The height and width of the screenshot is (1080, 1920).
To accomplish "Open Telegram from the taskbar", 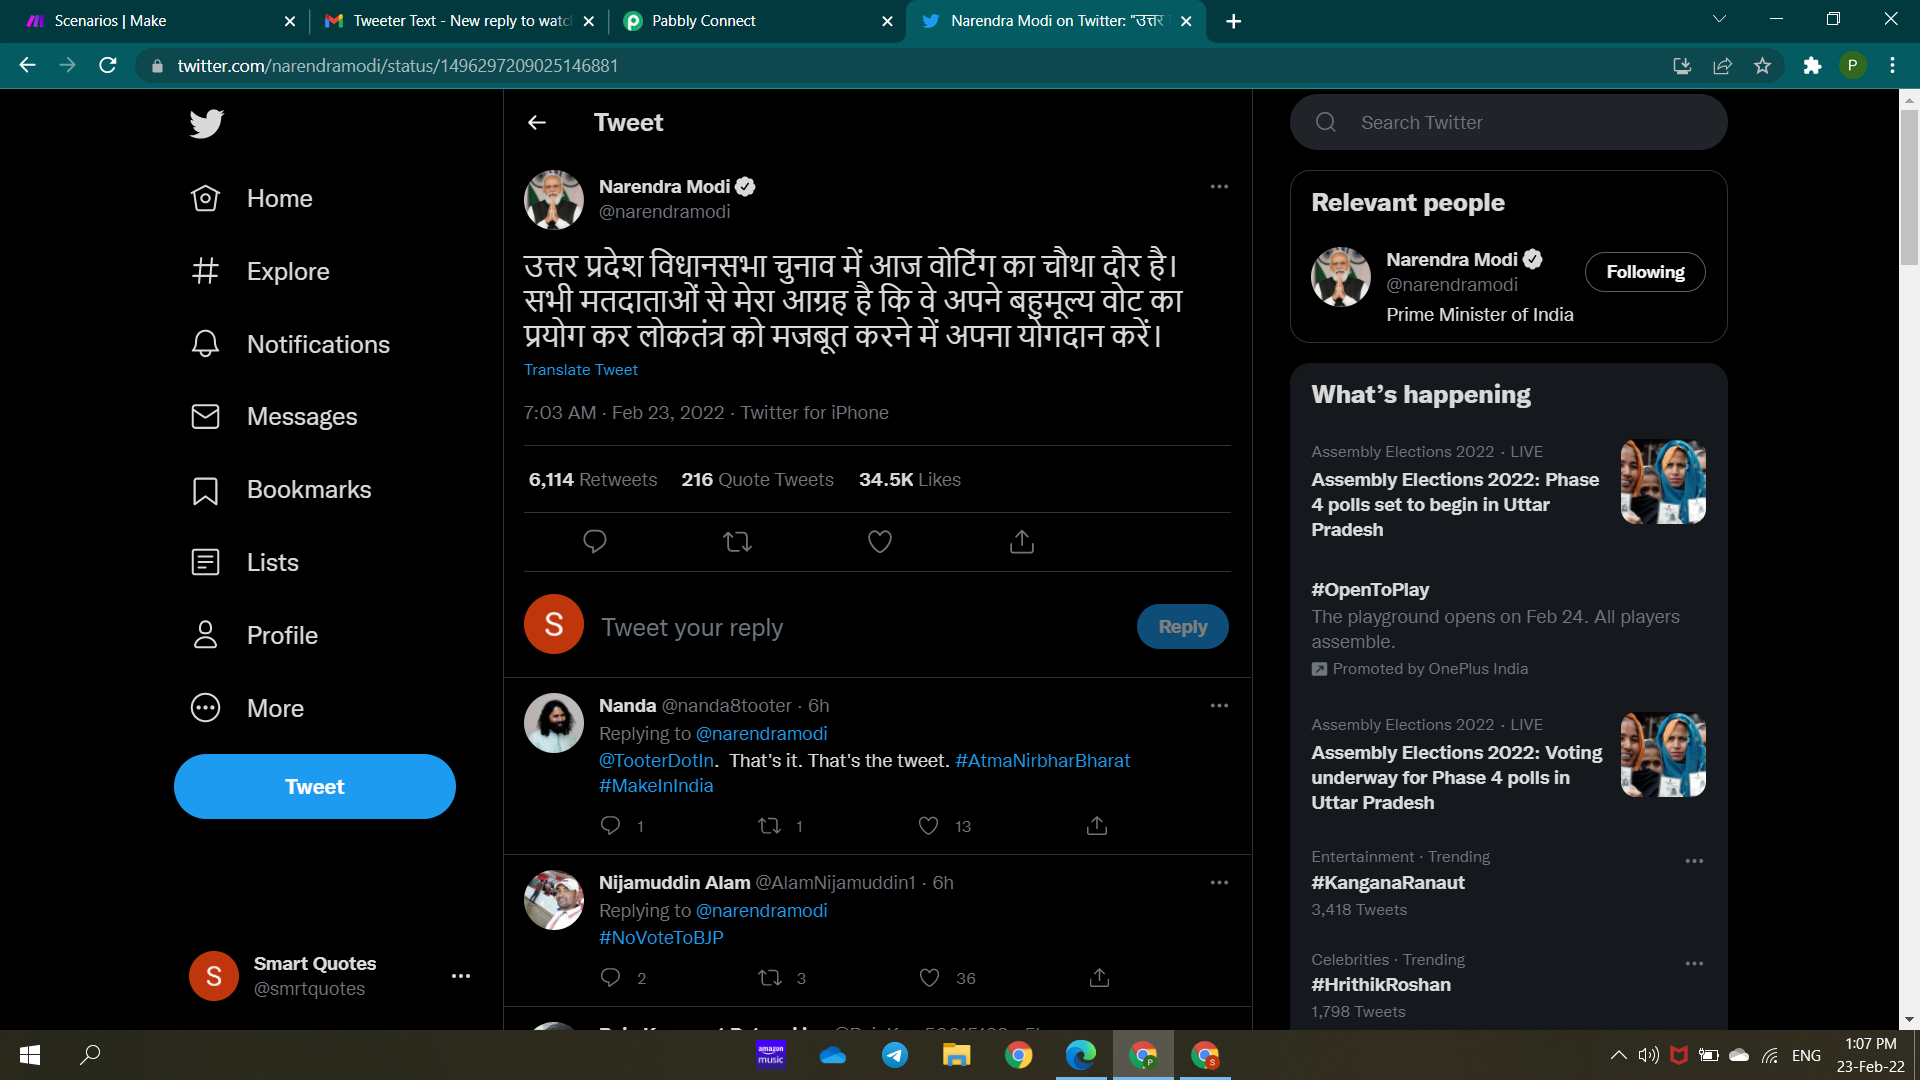I will tap(894, 1055).
